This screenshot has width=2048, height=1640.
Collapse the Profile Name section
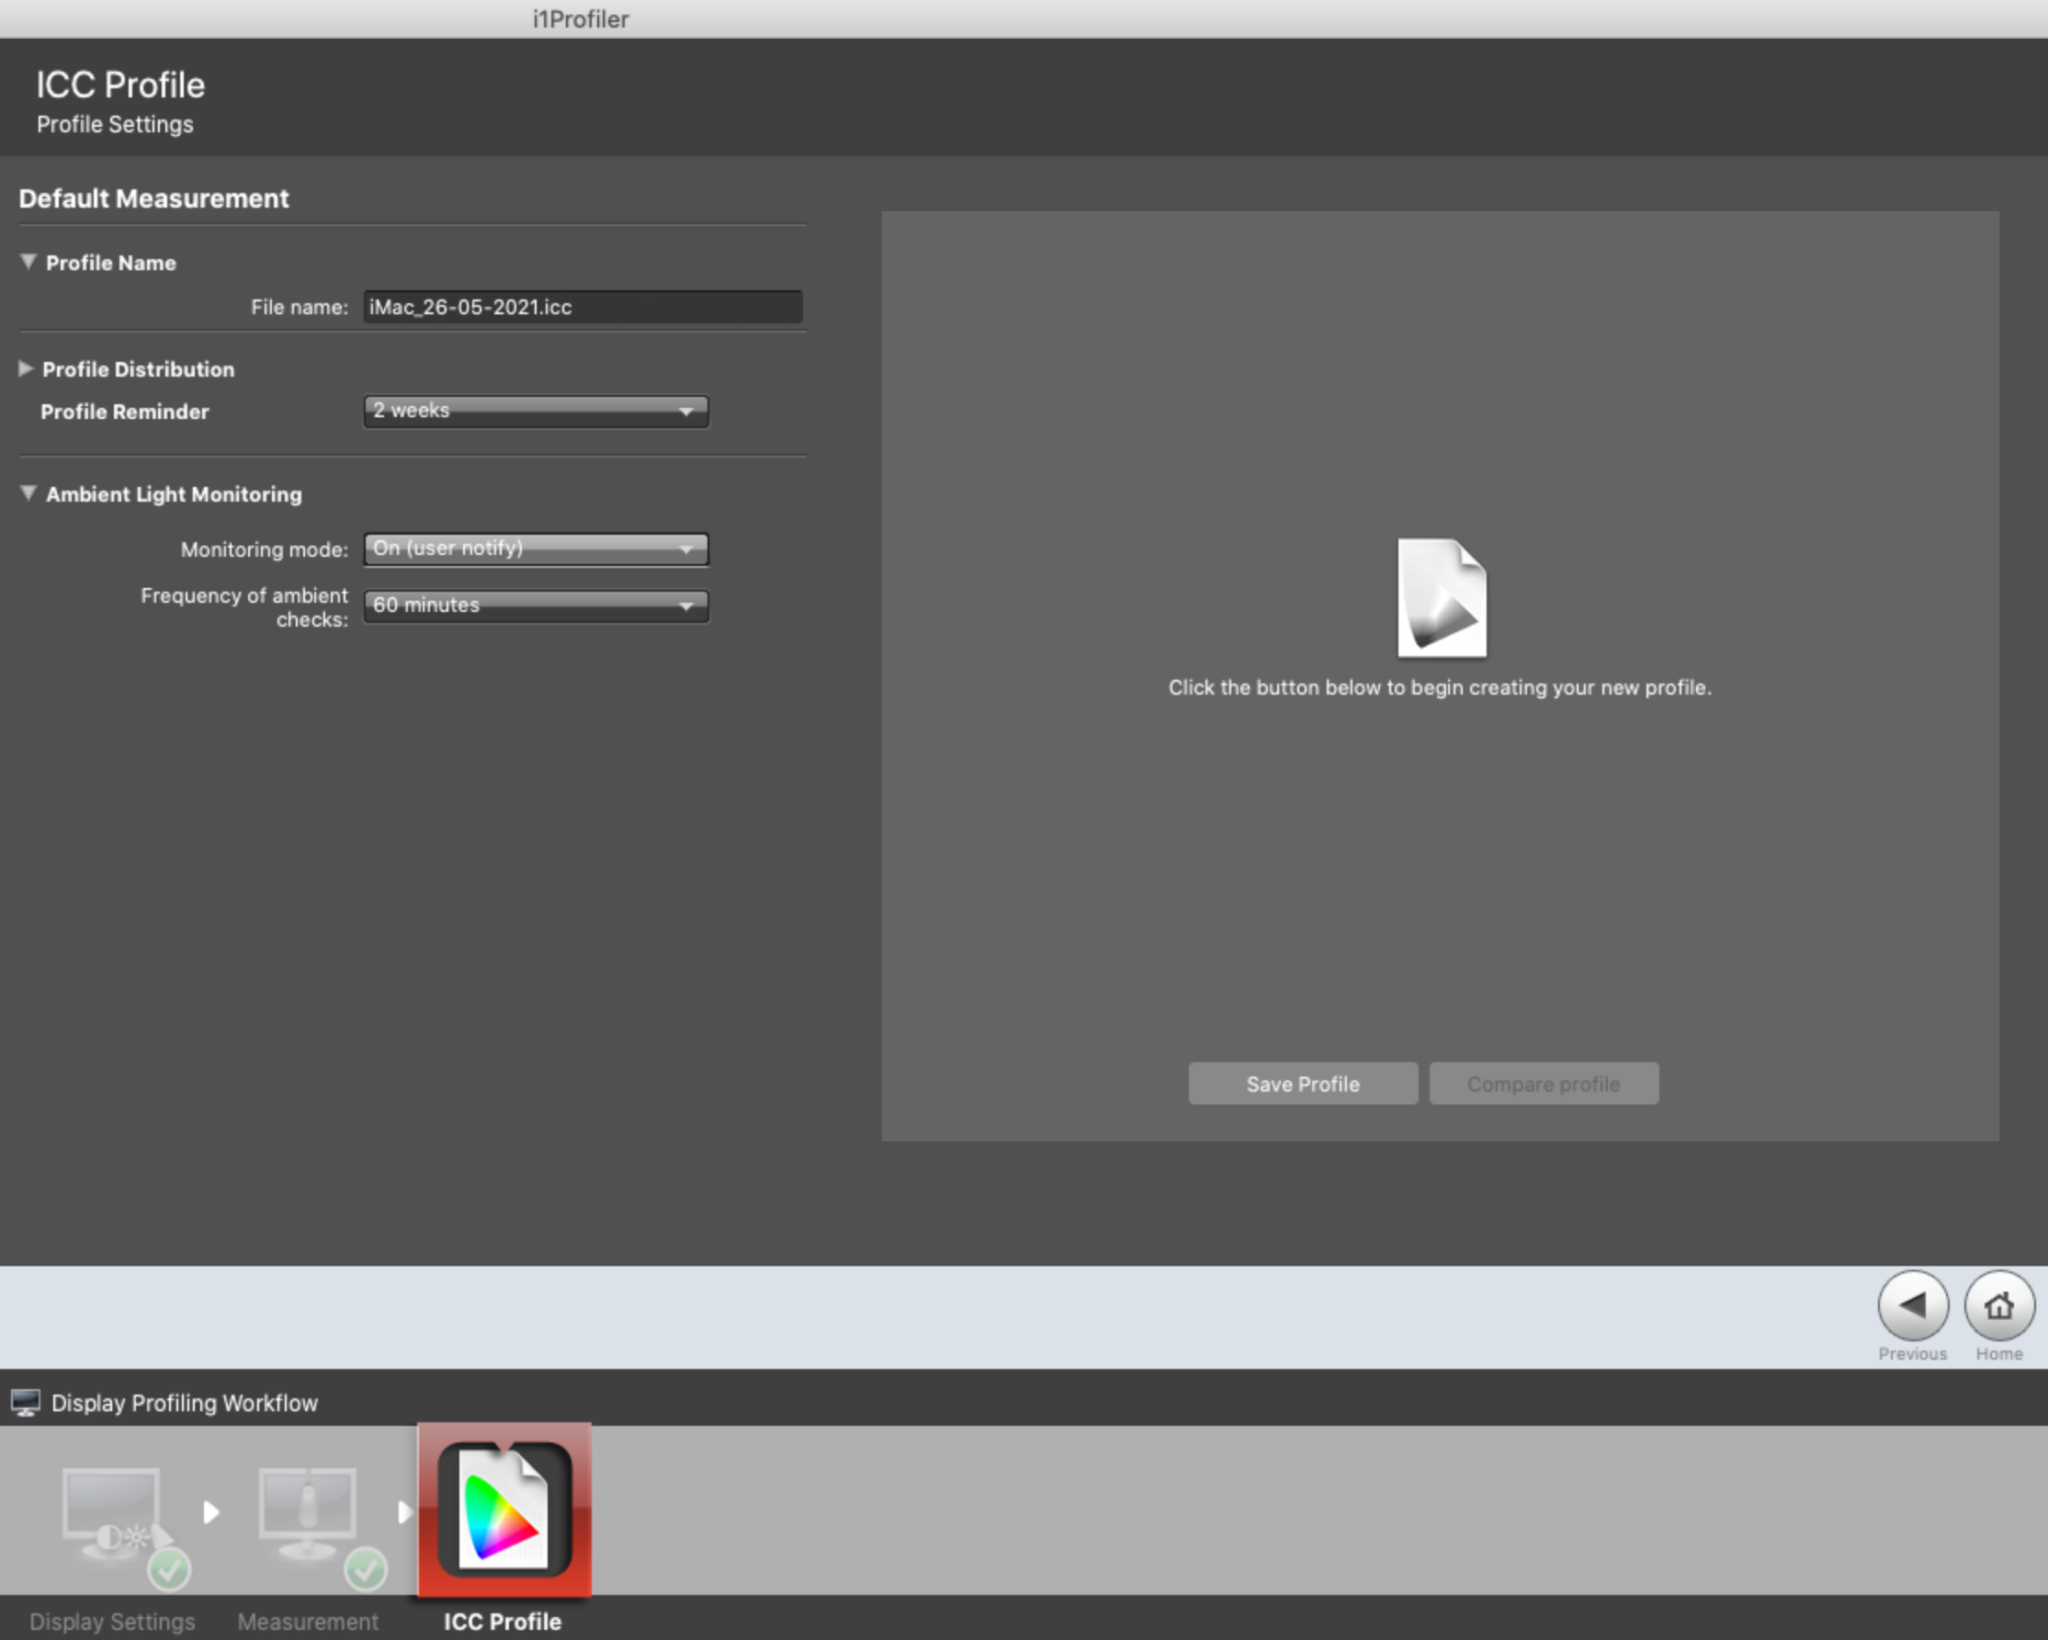[x=29, y=262]
